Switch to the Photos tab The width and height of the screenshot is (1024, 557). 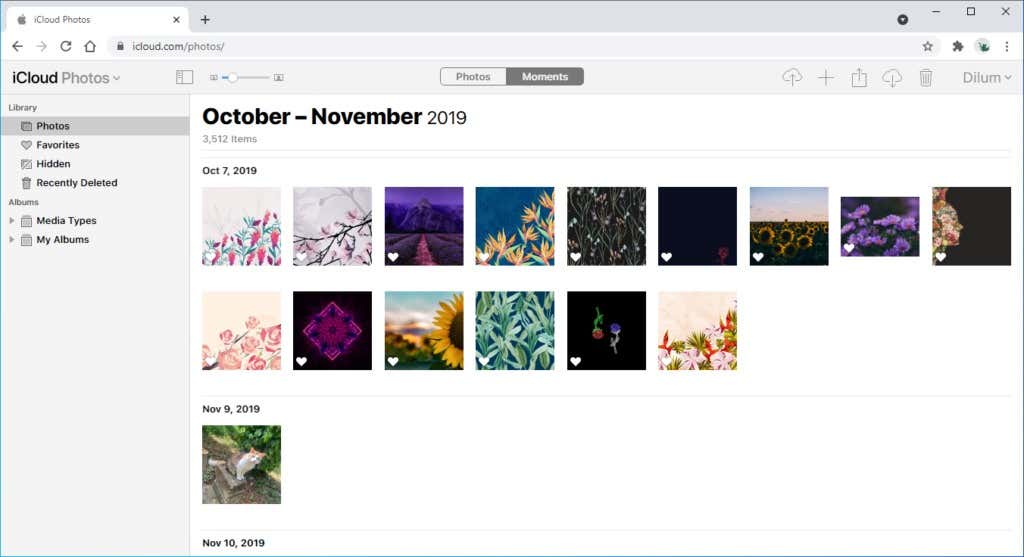(x=473, y=77)
